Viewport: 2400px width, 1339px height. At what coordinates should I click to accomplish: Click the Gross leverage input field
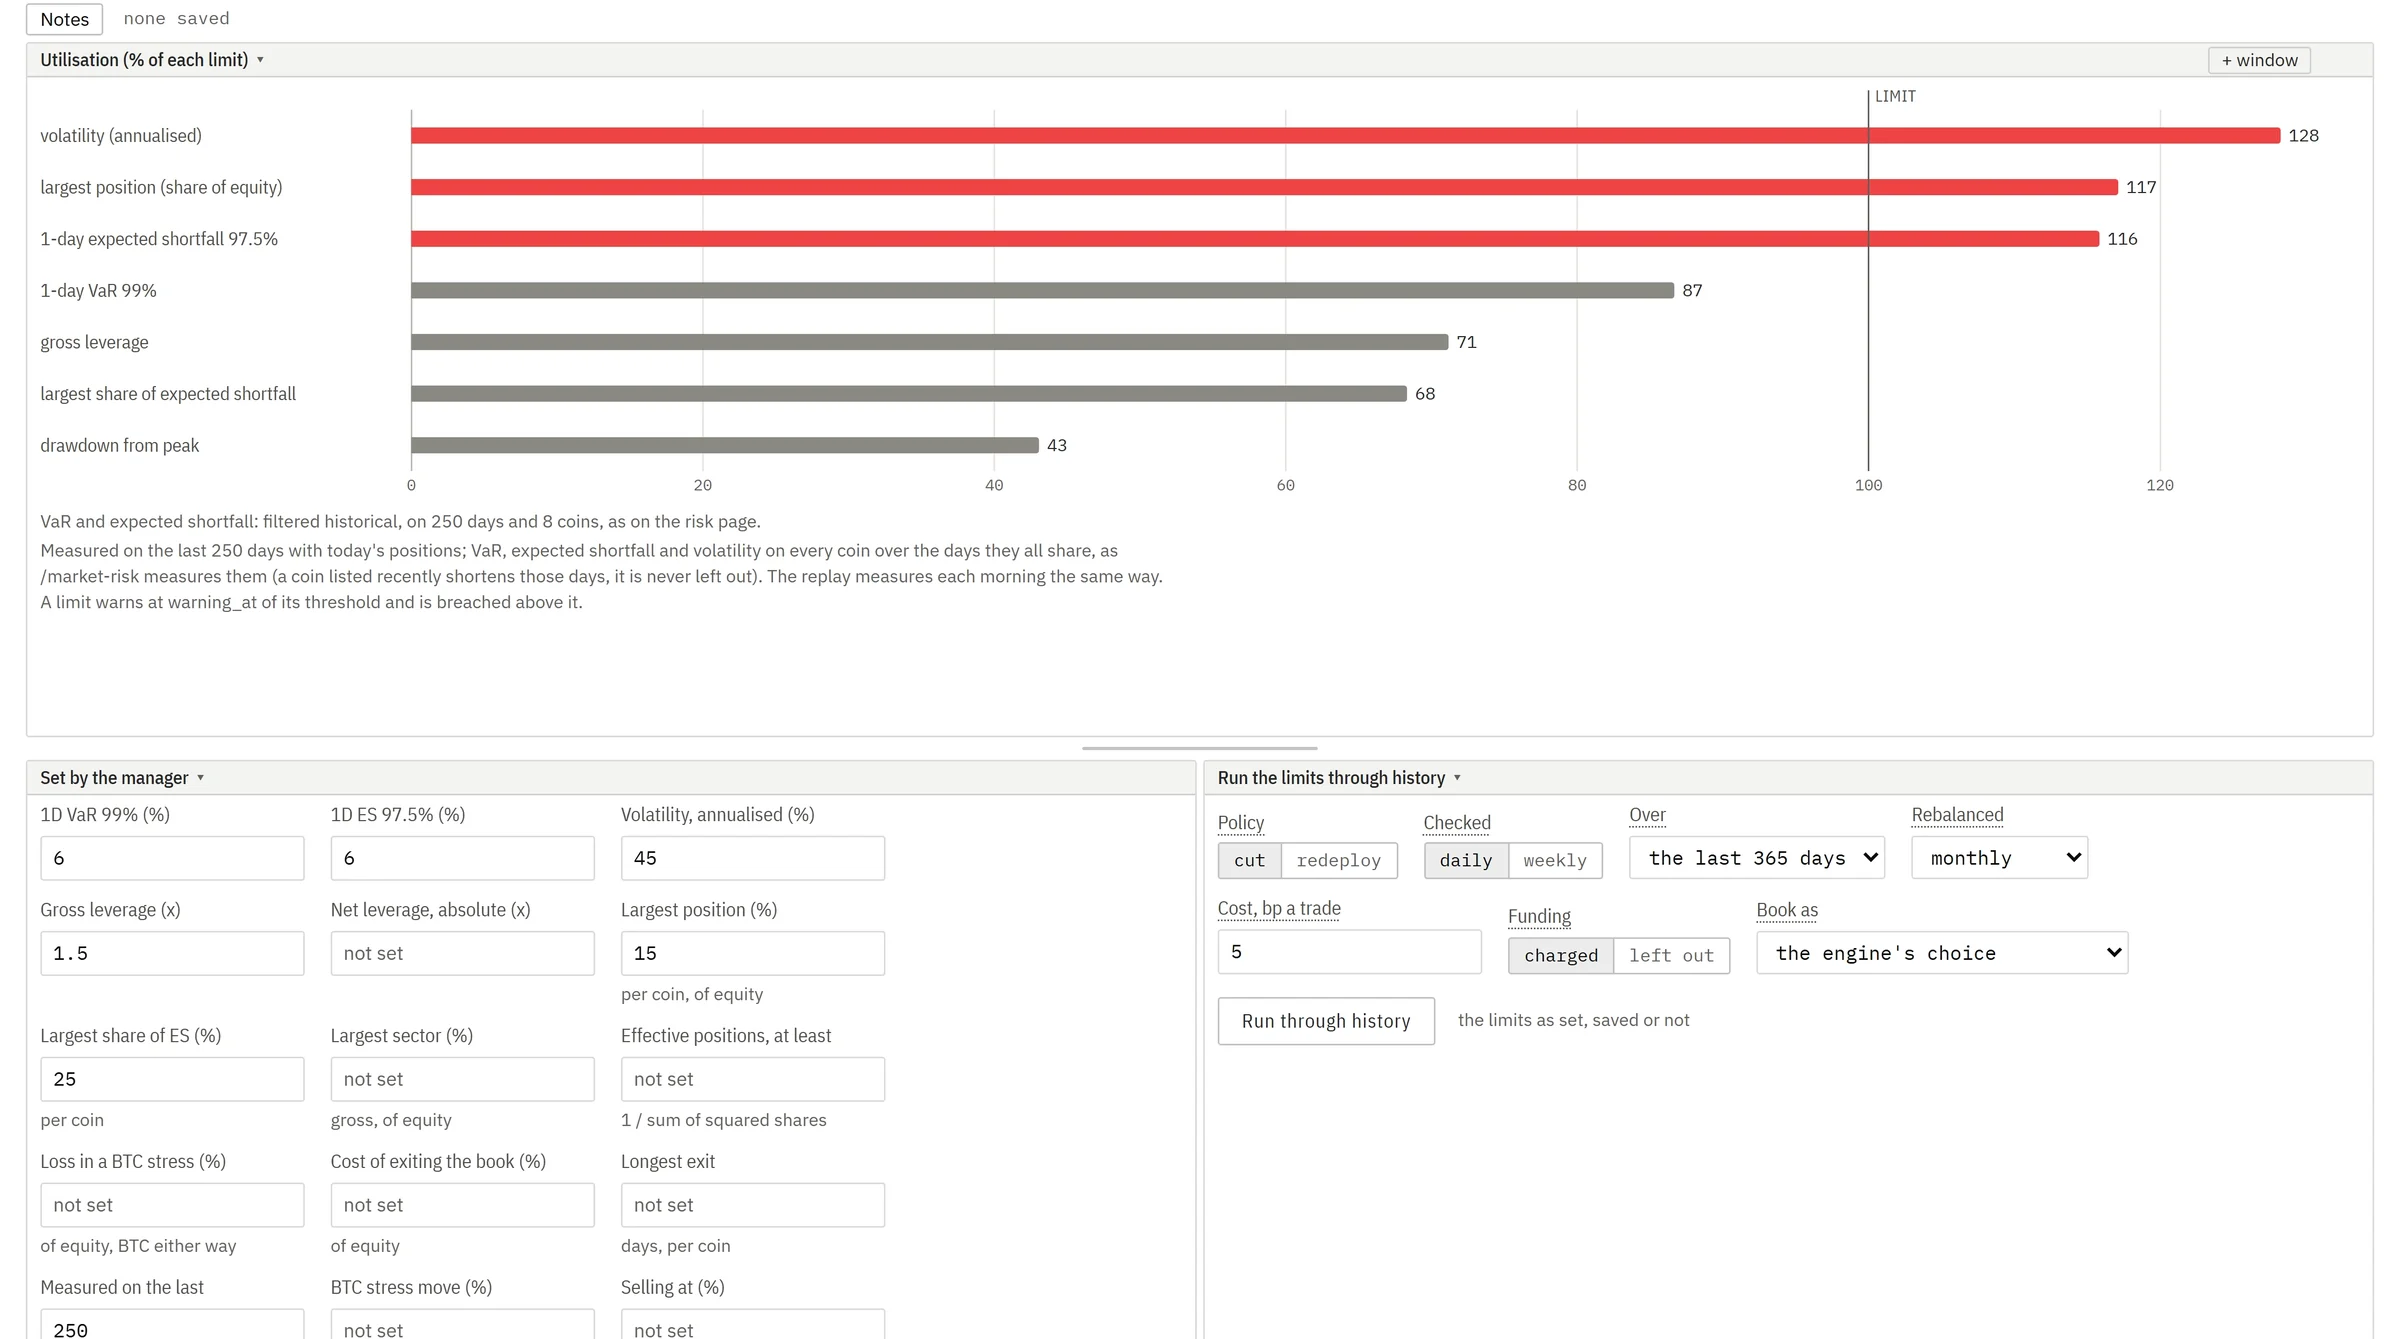click(x=172, y=953)
